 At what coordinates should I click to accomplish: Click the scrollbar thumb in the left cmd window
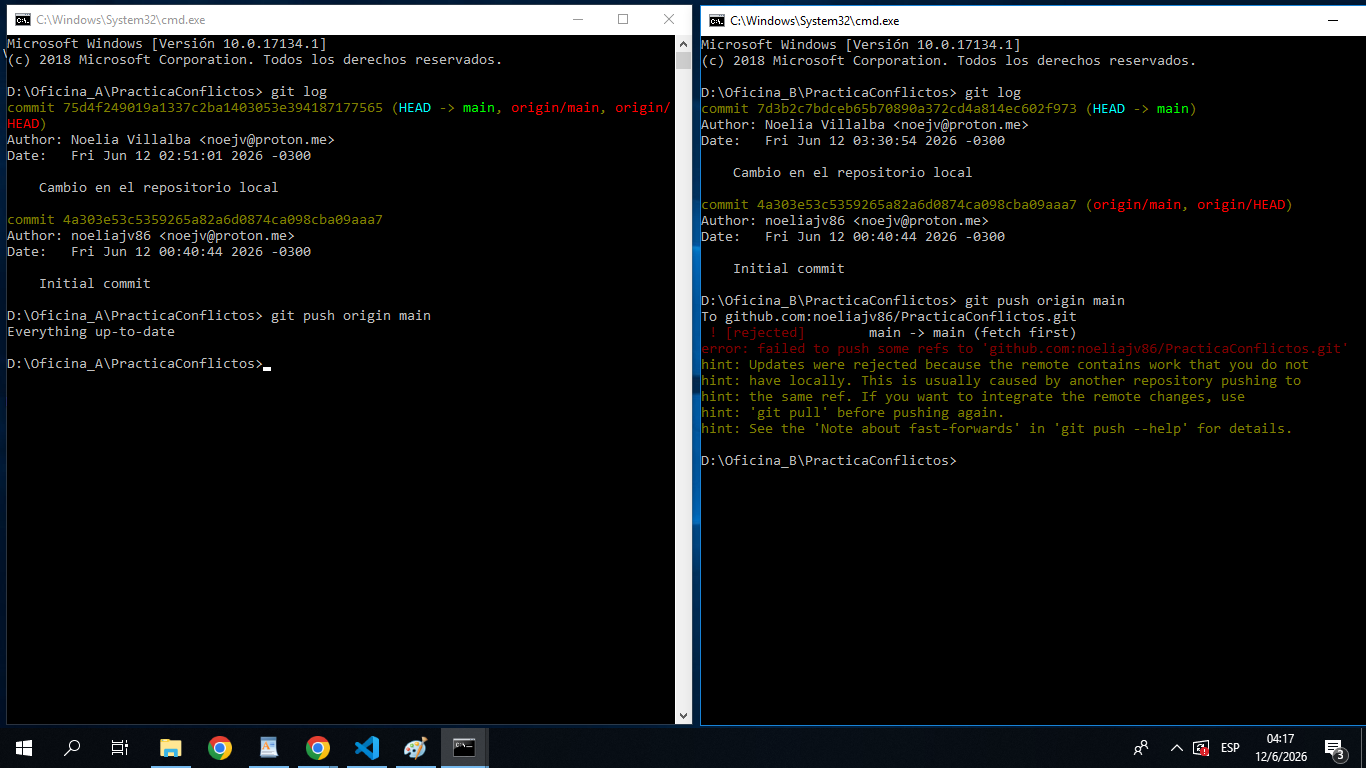(684, 60)
